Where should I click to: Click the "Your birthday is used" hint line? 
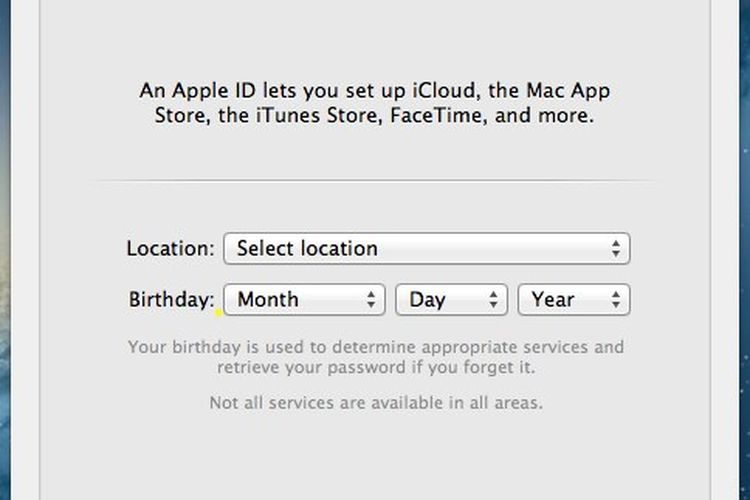pyautogui.click(x=376, y=347)
